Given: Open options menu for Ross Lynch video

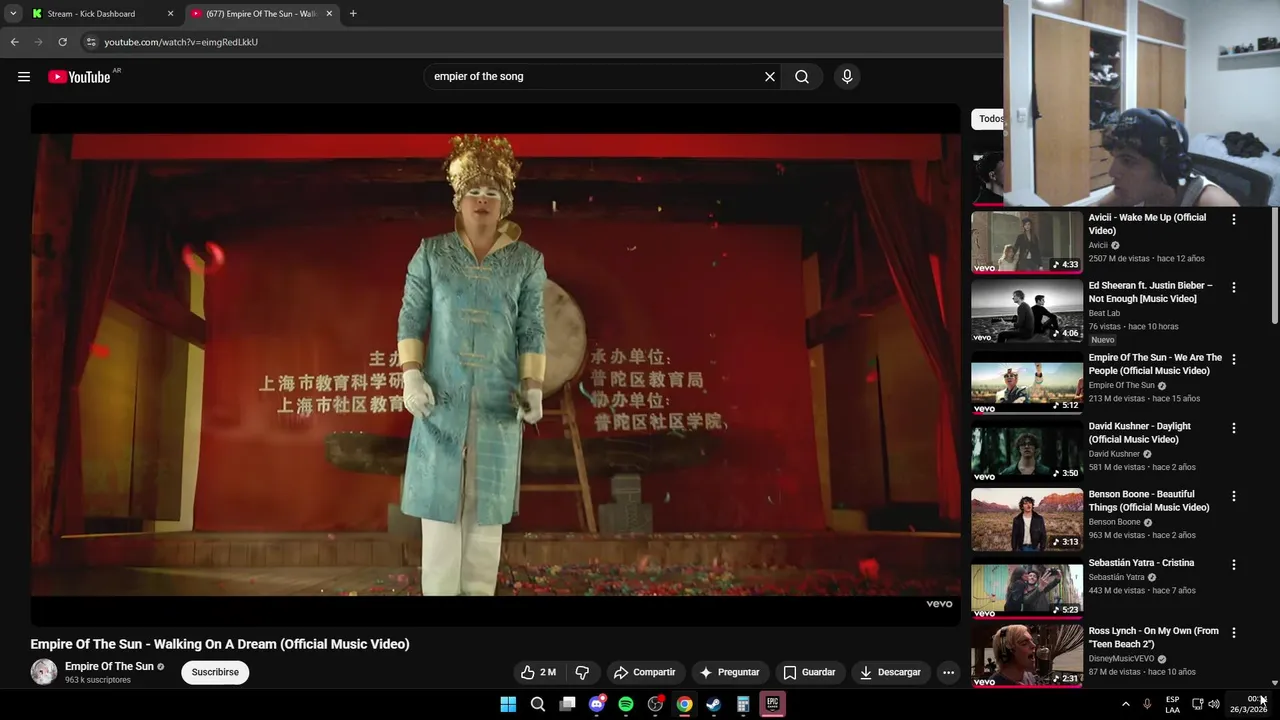Looking at the screenshot, I should 1233,632.
